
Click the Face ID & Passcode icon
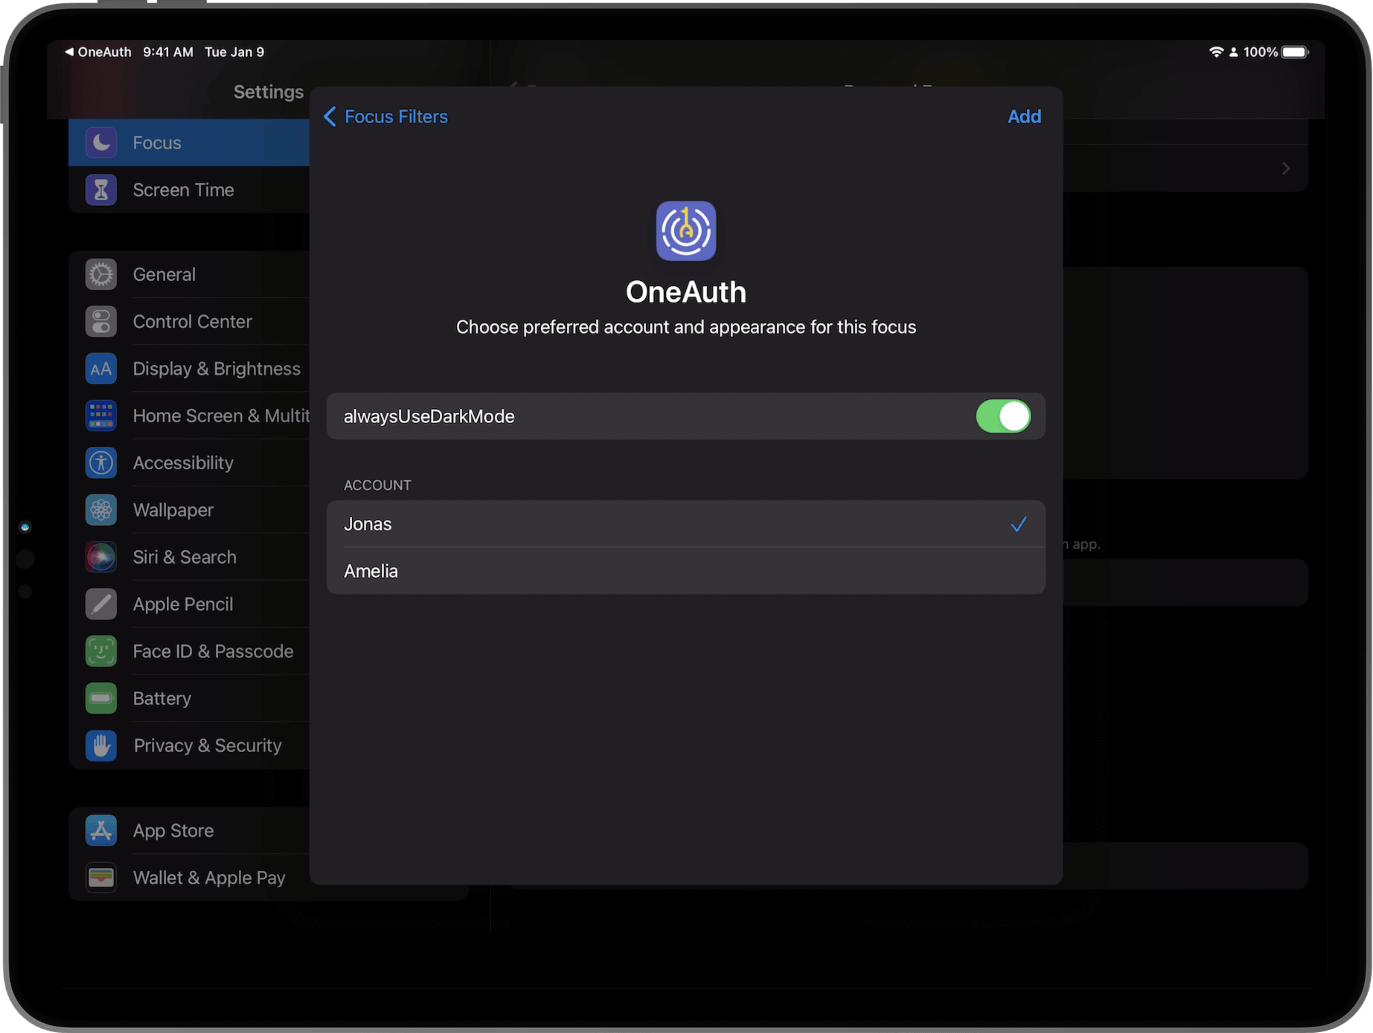click(x=101, y=651)
